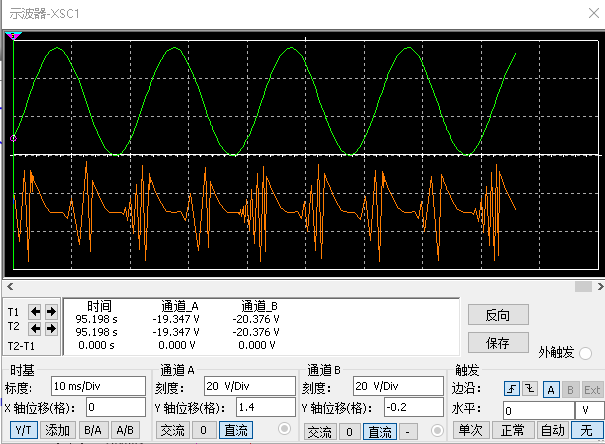Select falling edge trigger icon
The width and height of the screenshot is (605, 444).
point(530,389)
